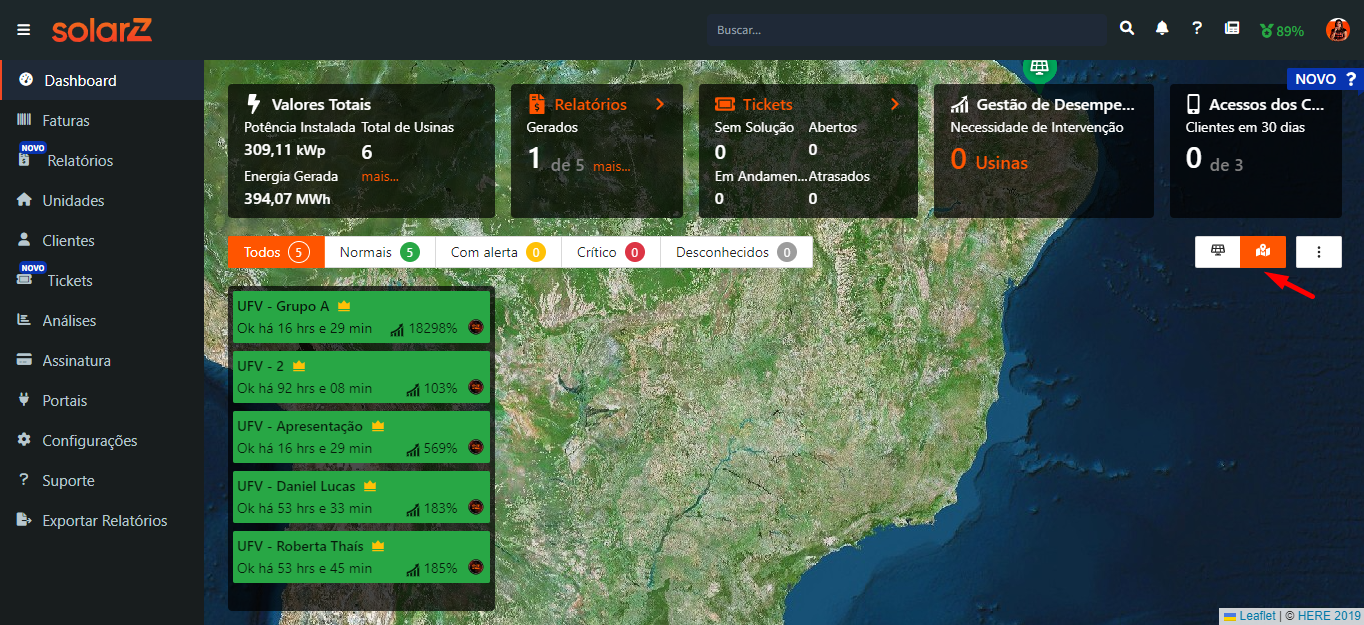Viewport: 1364px width, 625px height.
Task: Open the news icon in top bar
Action: [1232, 29]
